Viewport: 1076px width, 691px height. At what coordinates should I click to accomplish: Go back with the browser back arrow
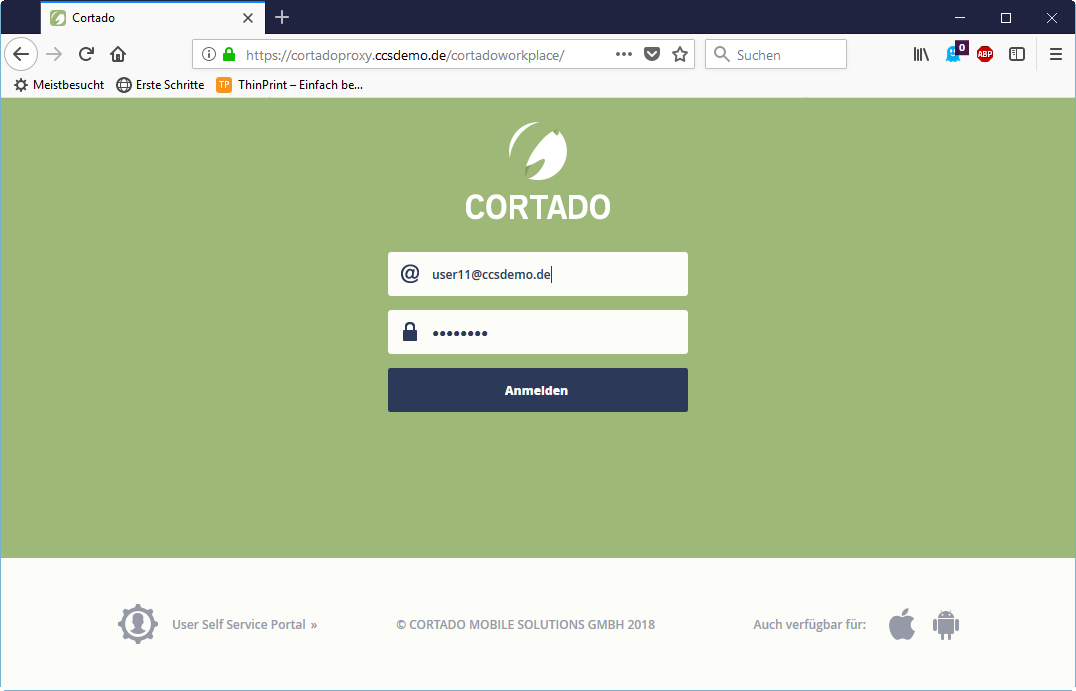tap(21, 54)
